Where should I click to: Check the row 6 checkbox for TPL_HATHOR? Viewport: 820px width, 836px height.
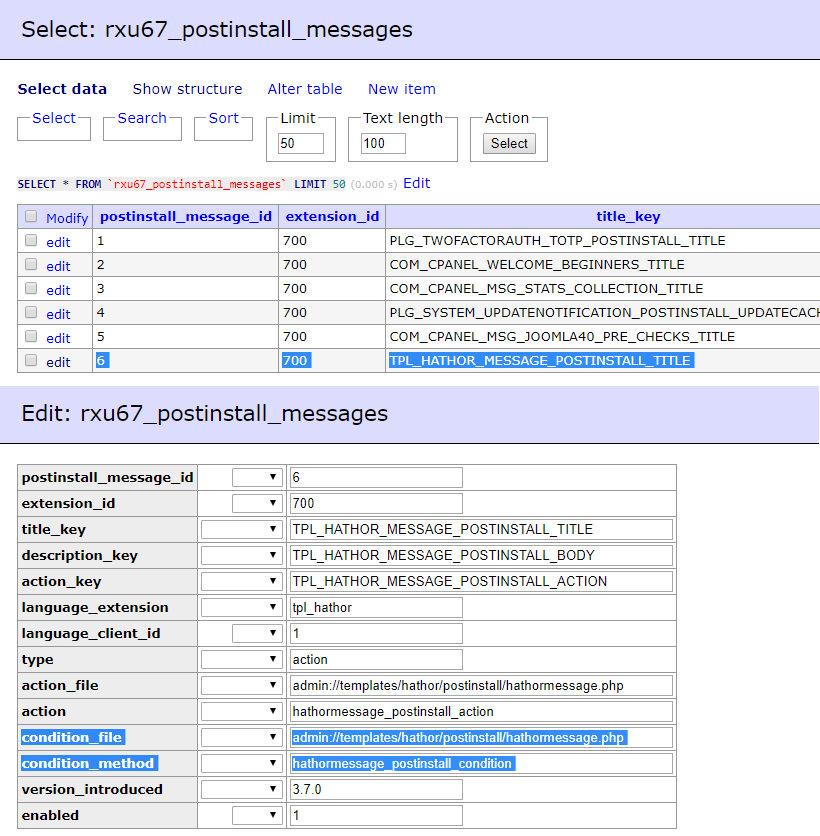[x=31, y=360]
